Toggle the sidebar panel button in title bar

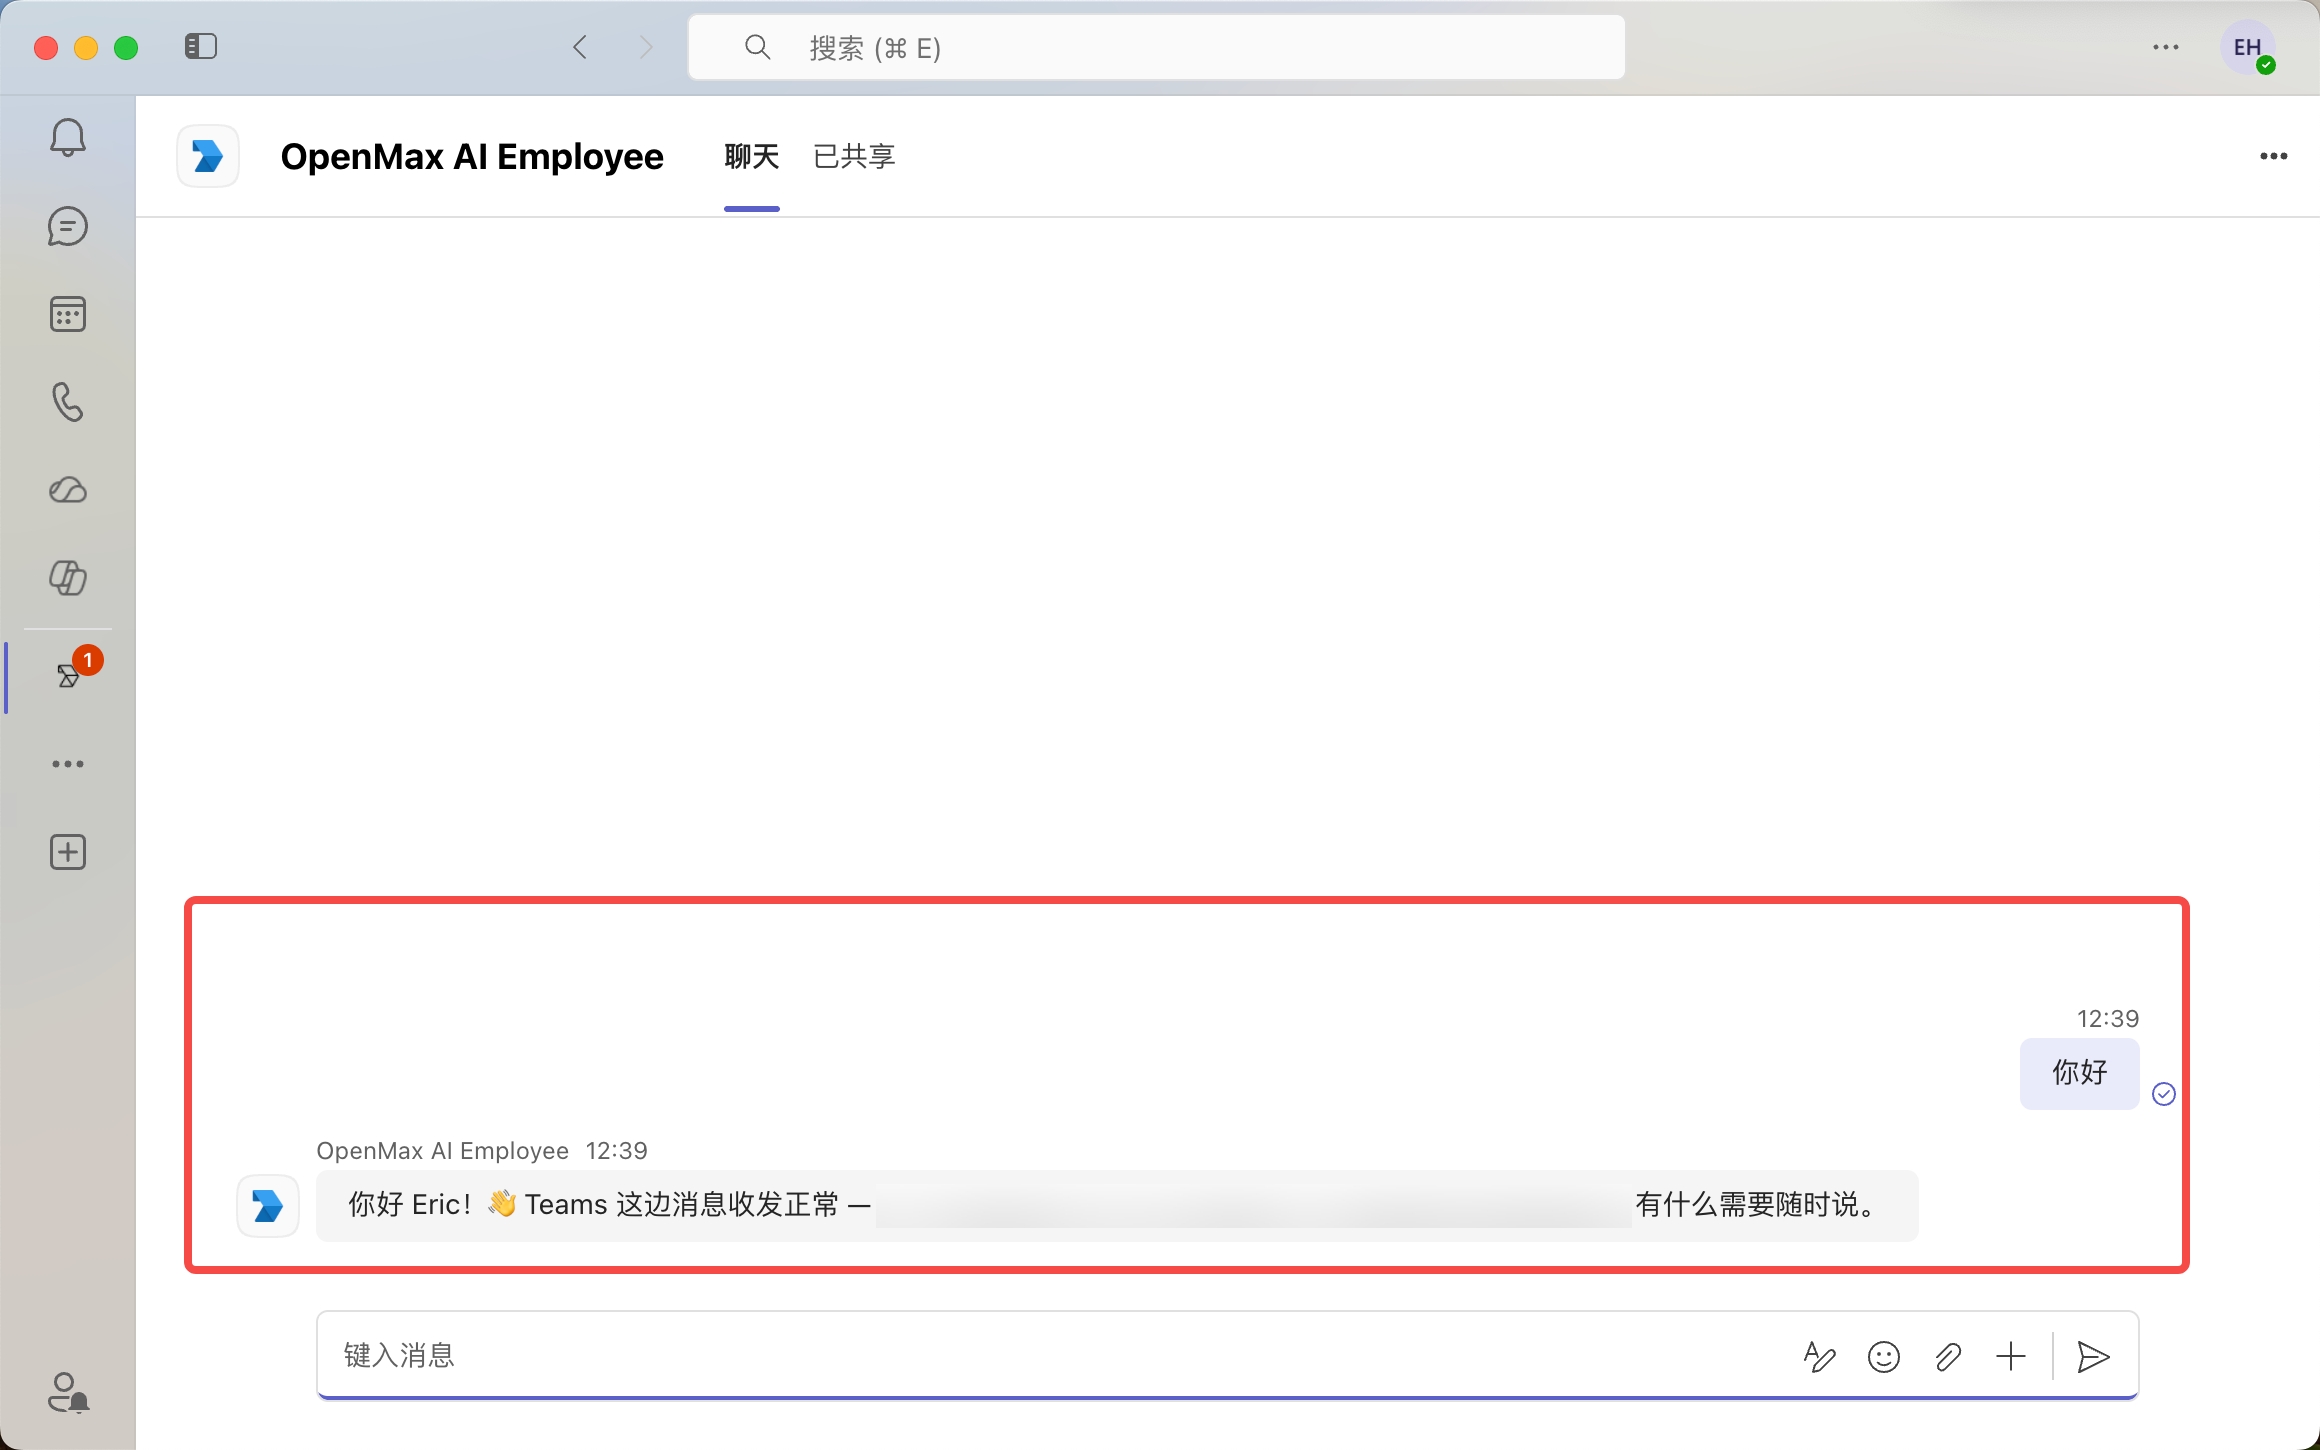click(x=201, y=47)
